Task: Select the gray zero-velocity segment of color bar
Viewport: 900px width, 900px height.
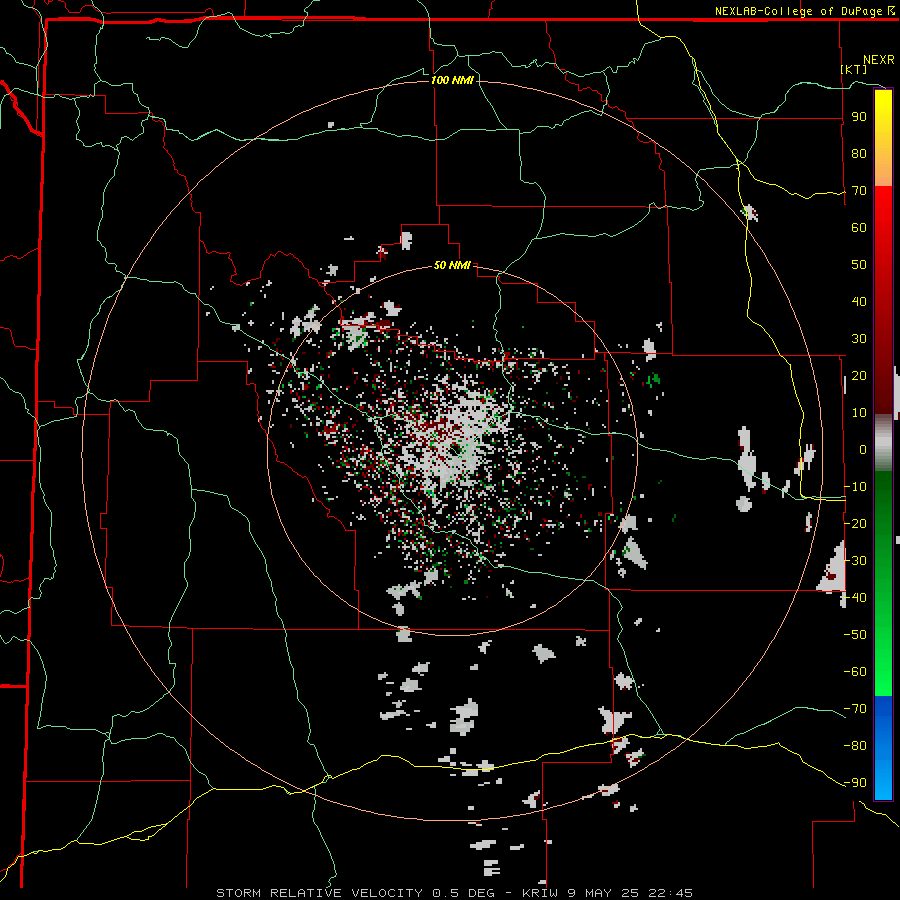Action: [x=883, y=443]
